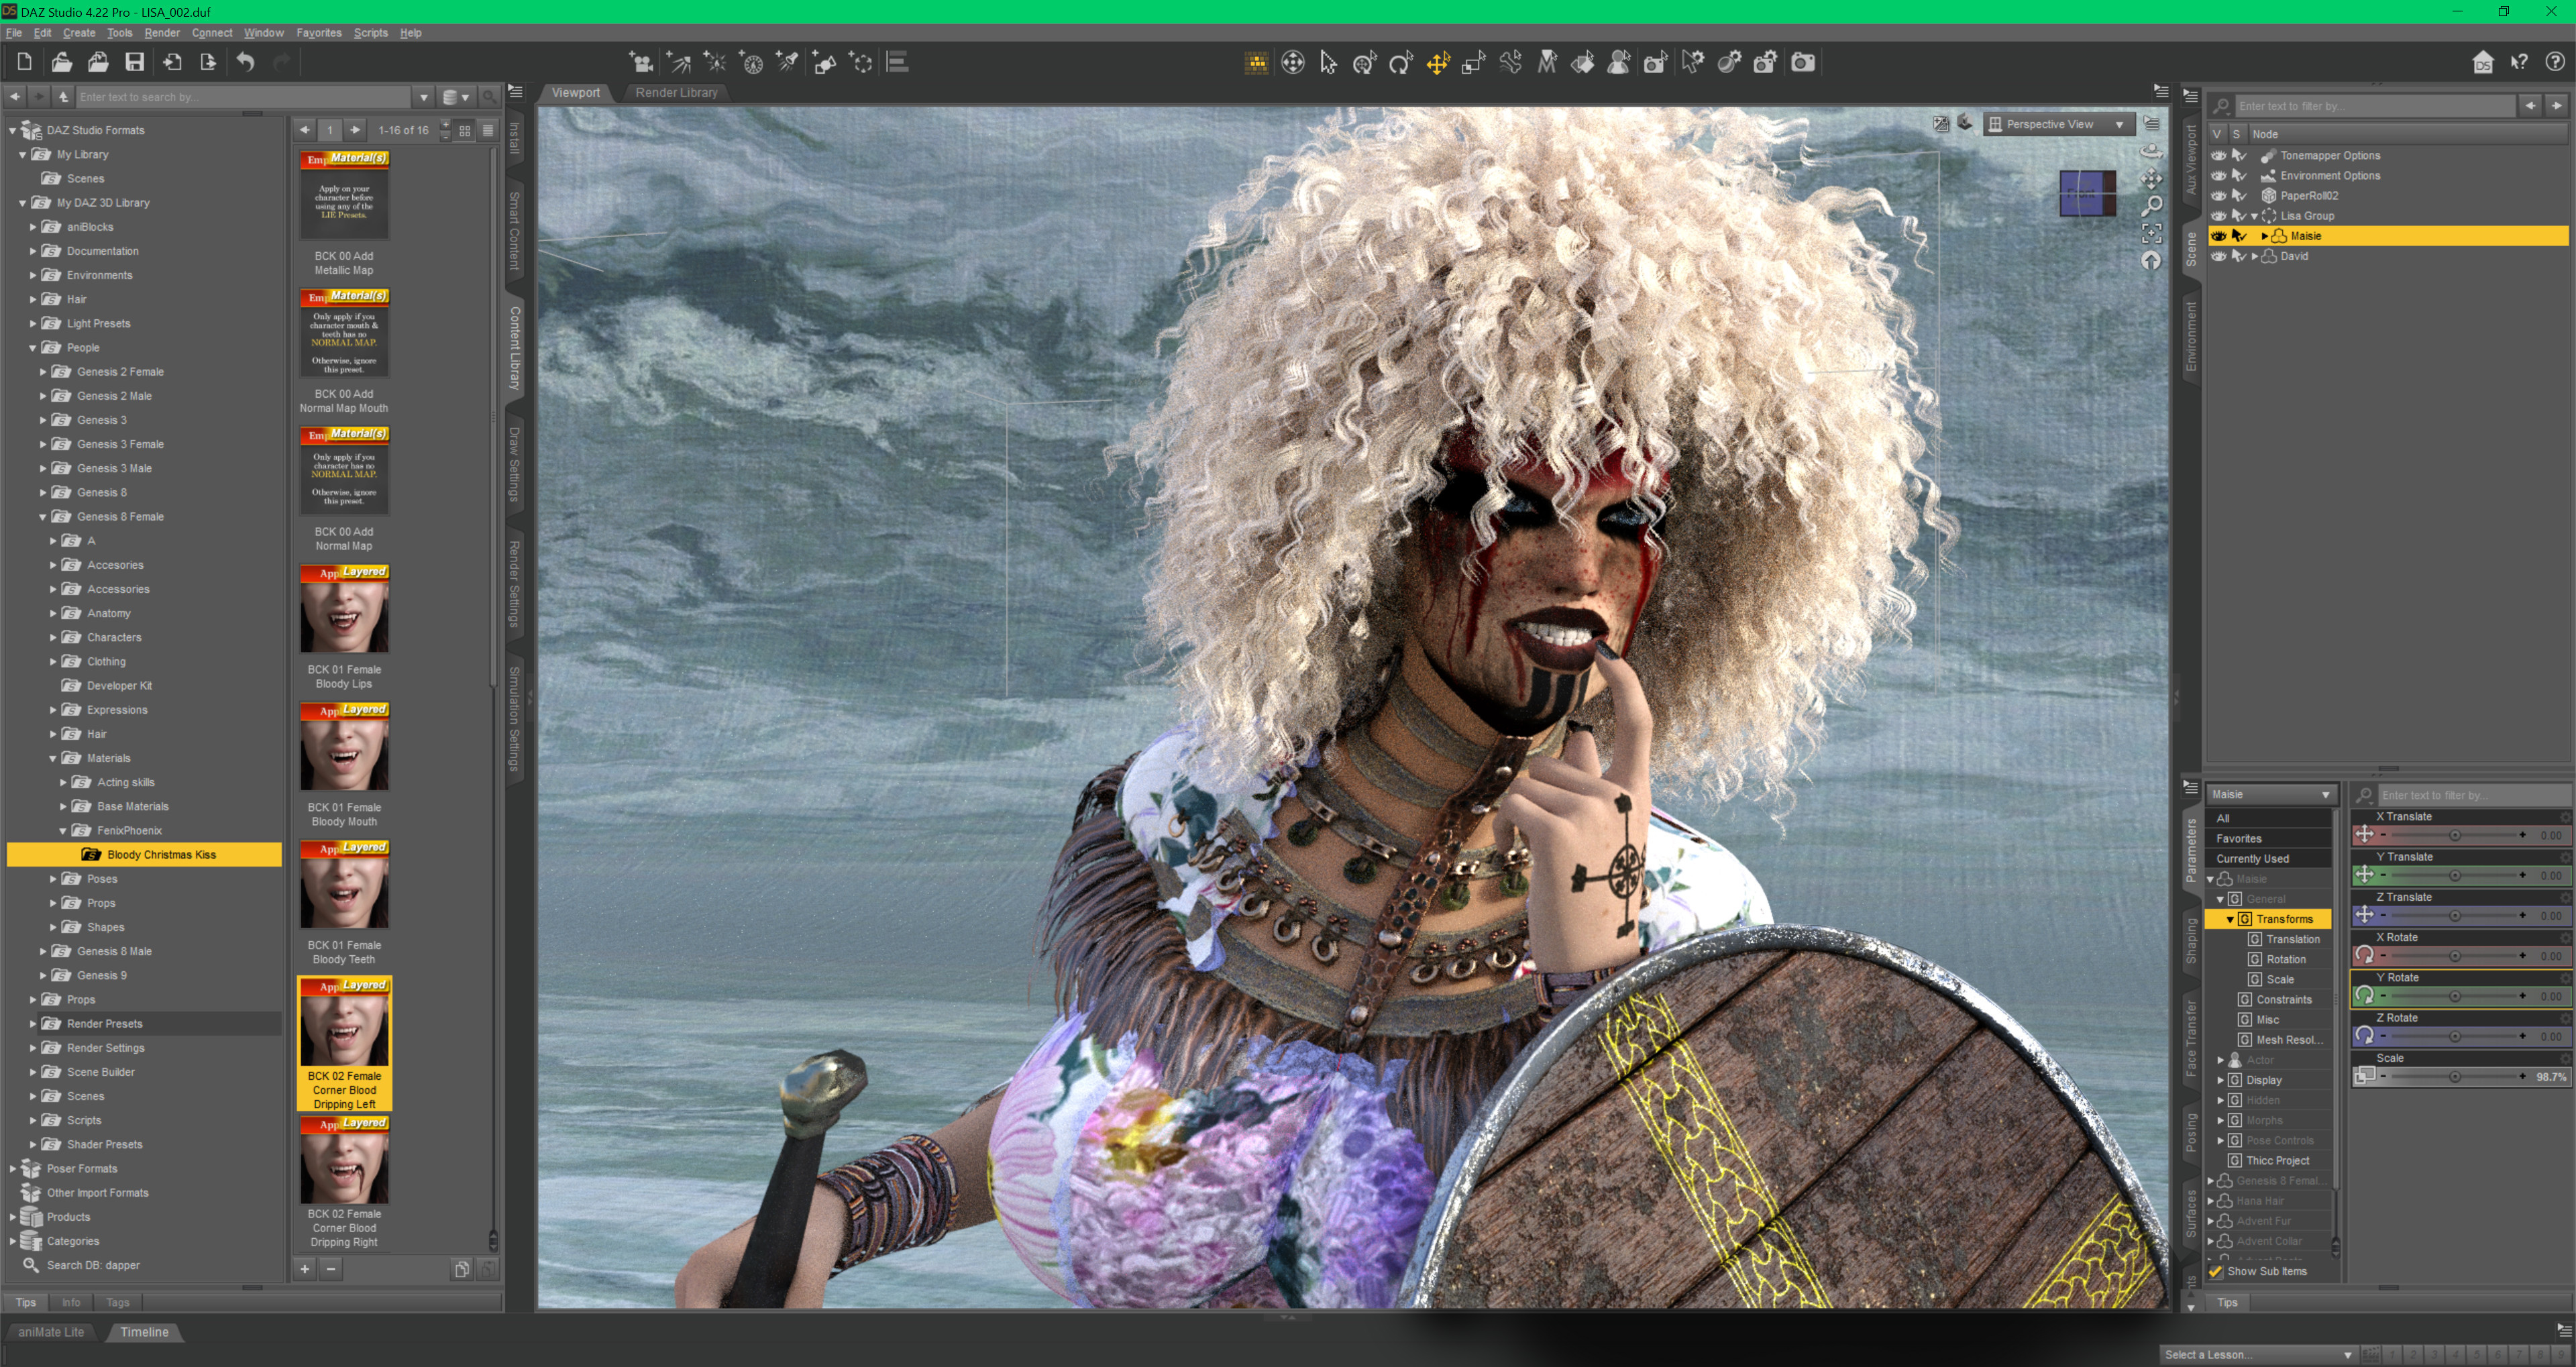The image size is (2576, 1367).
Task: Adjust the X Translate slider
Action: point(2455,835)
